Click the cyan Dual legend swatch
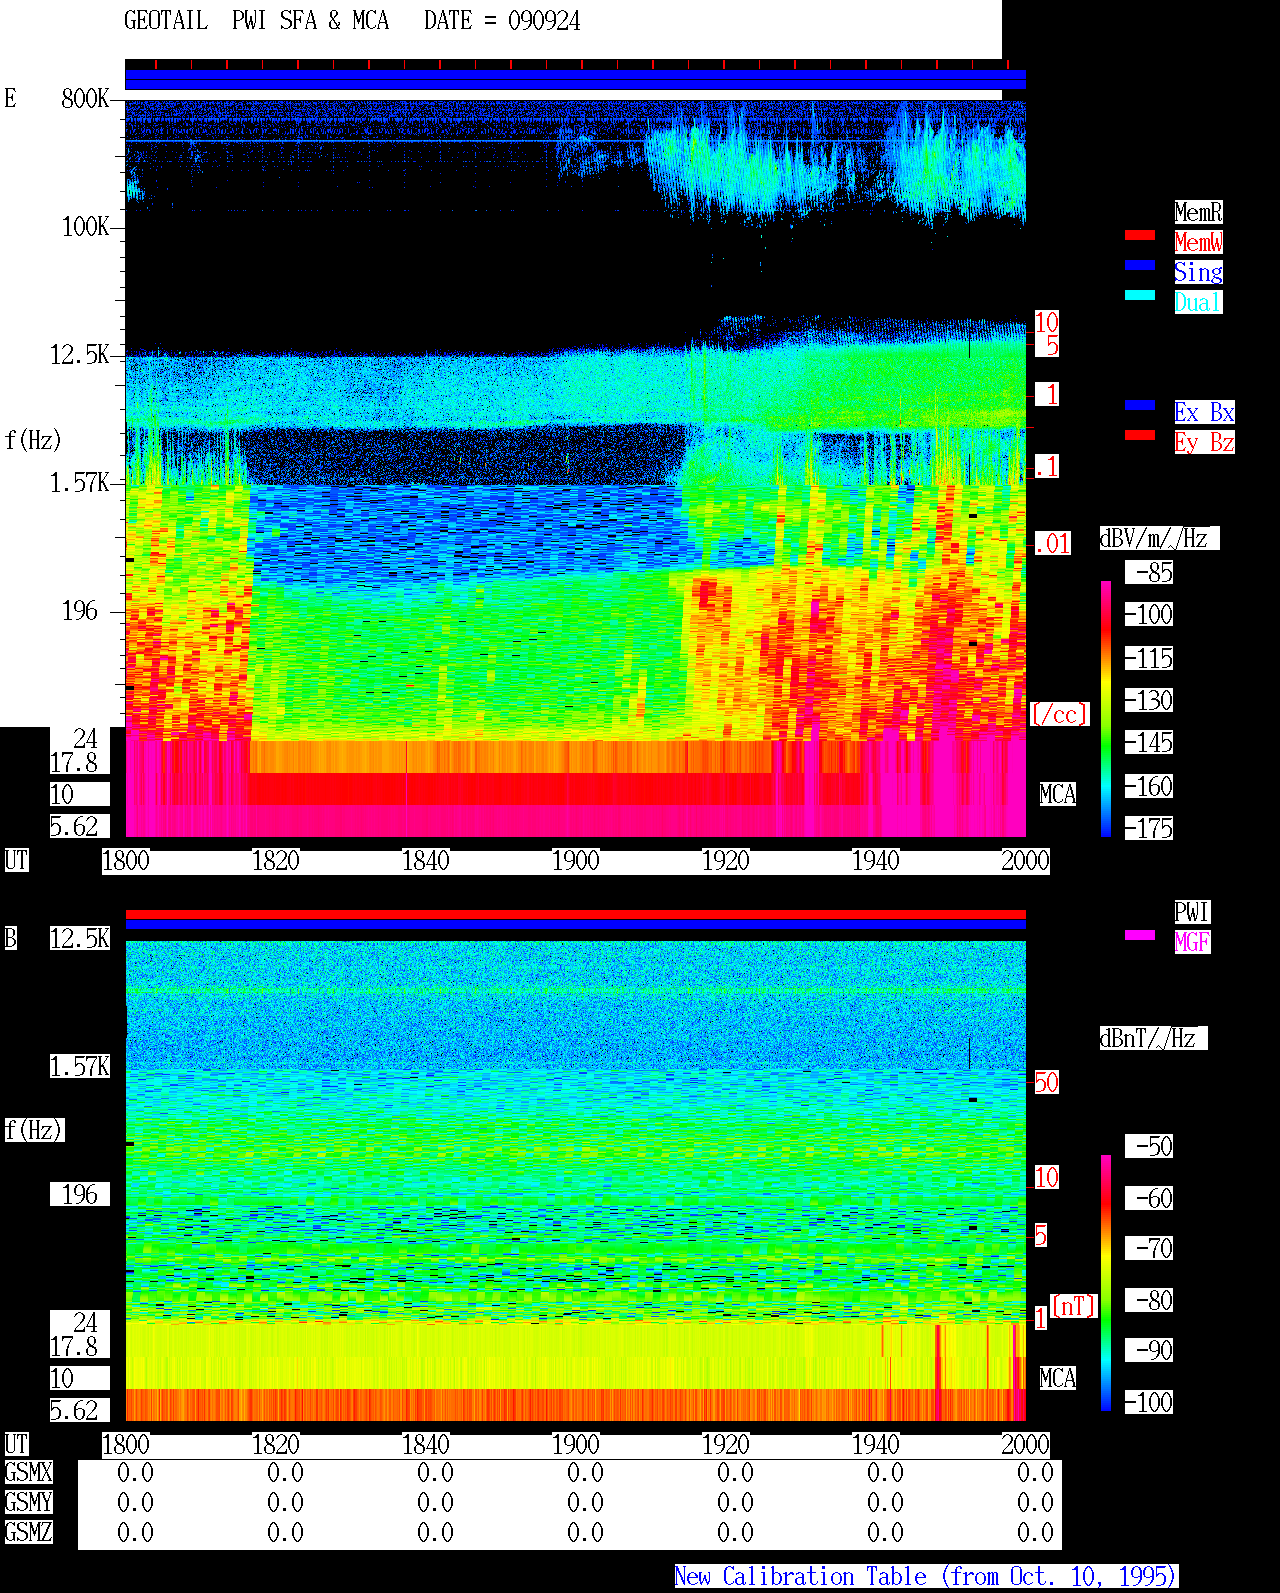Viewport: 1280px width, 1593px height. point(1140,295)
